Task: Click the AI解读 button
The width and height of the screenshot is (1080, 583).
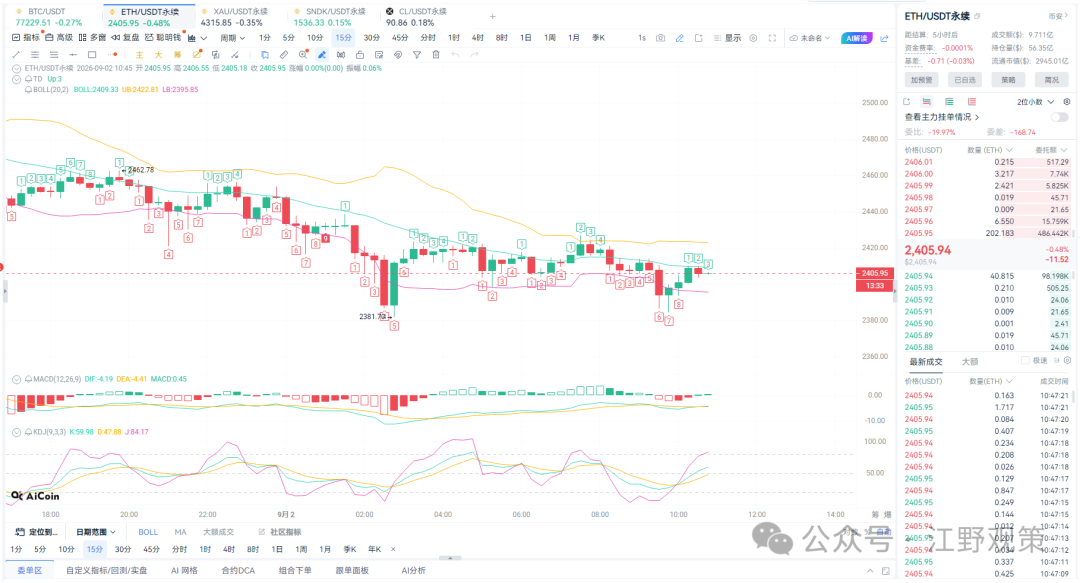Action: pos(857,38)
